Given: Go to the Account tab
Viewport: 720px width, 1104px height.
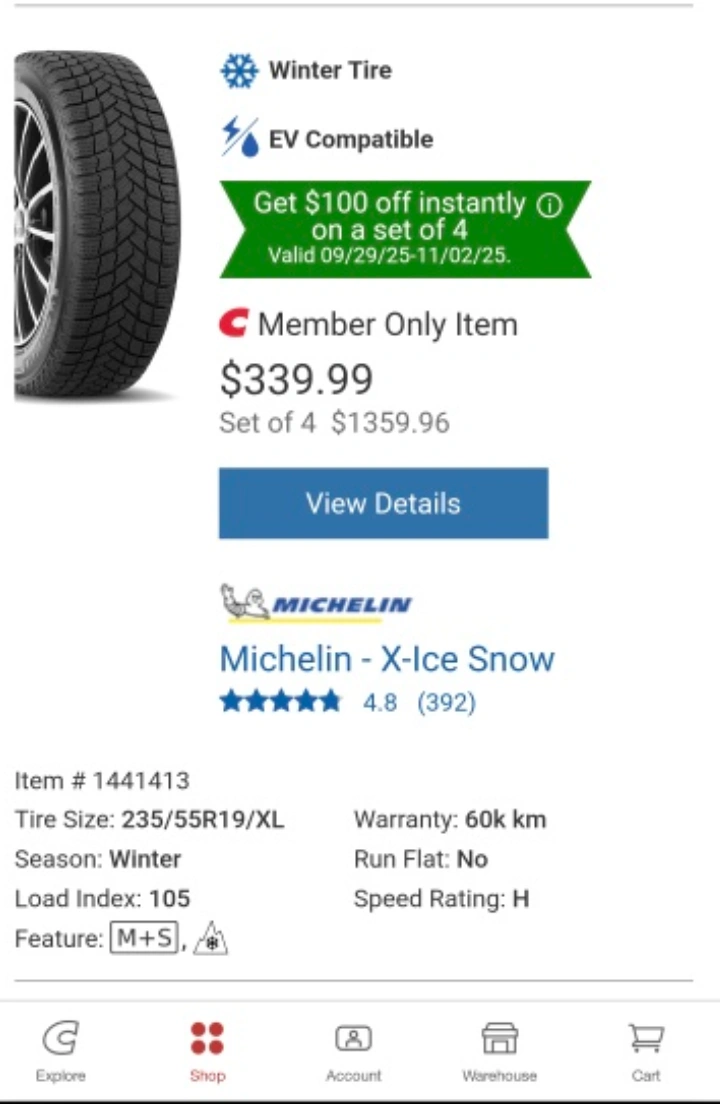Looking at the screenshot, I should pos(353,1052).
